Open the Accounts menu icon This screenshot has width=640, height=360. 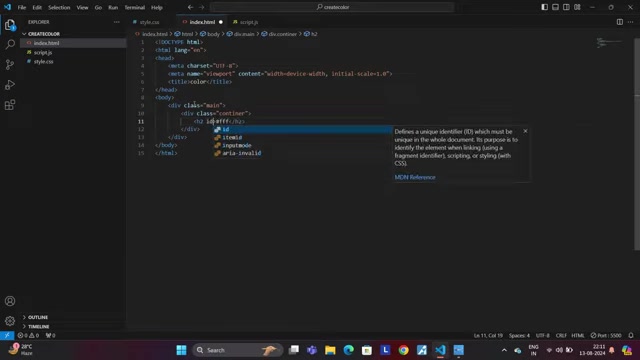click(10, 301)
